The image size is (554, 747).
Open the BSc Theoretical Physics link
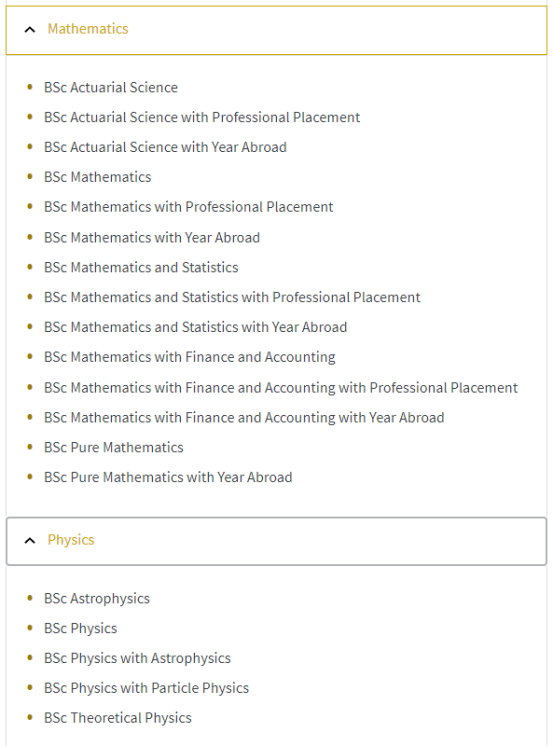pos(118,718)
